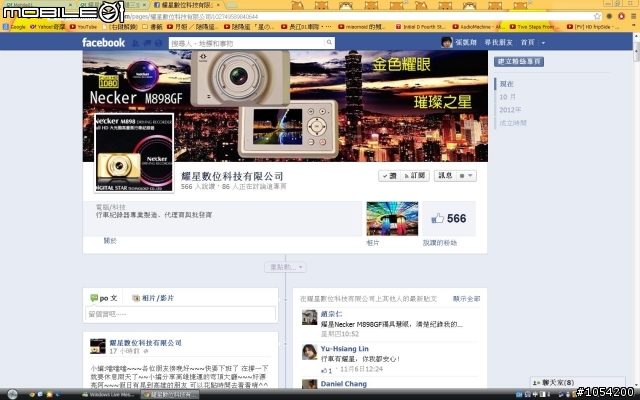Open 尋找朋友 in the top bar
Image resolution: width=640 pixels, height=400 pixels.
point(498,42)
